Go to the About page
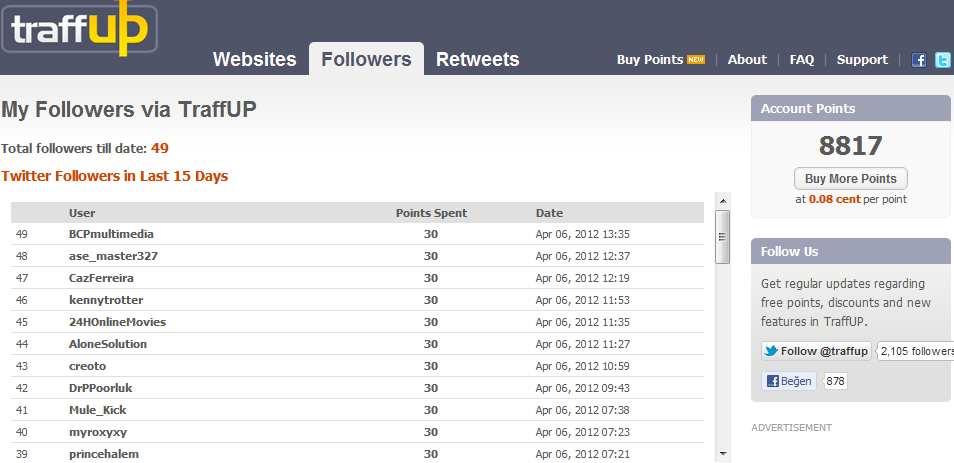The image size is (954, 463). pos(747,60)
